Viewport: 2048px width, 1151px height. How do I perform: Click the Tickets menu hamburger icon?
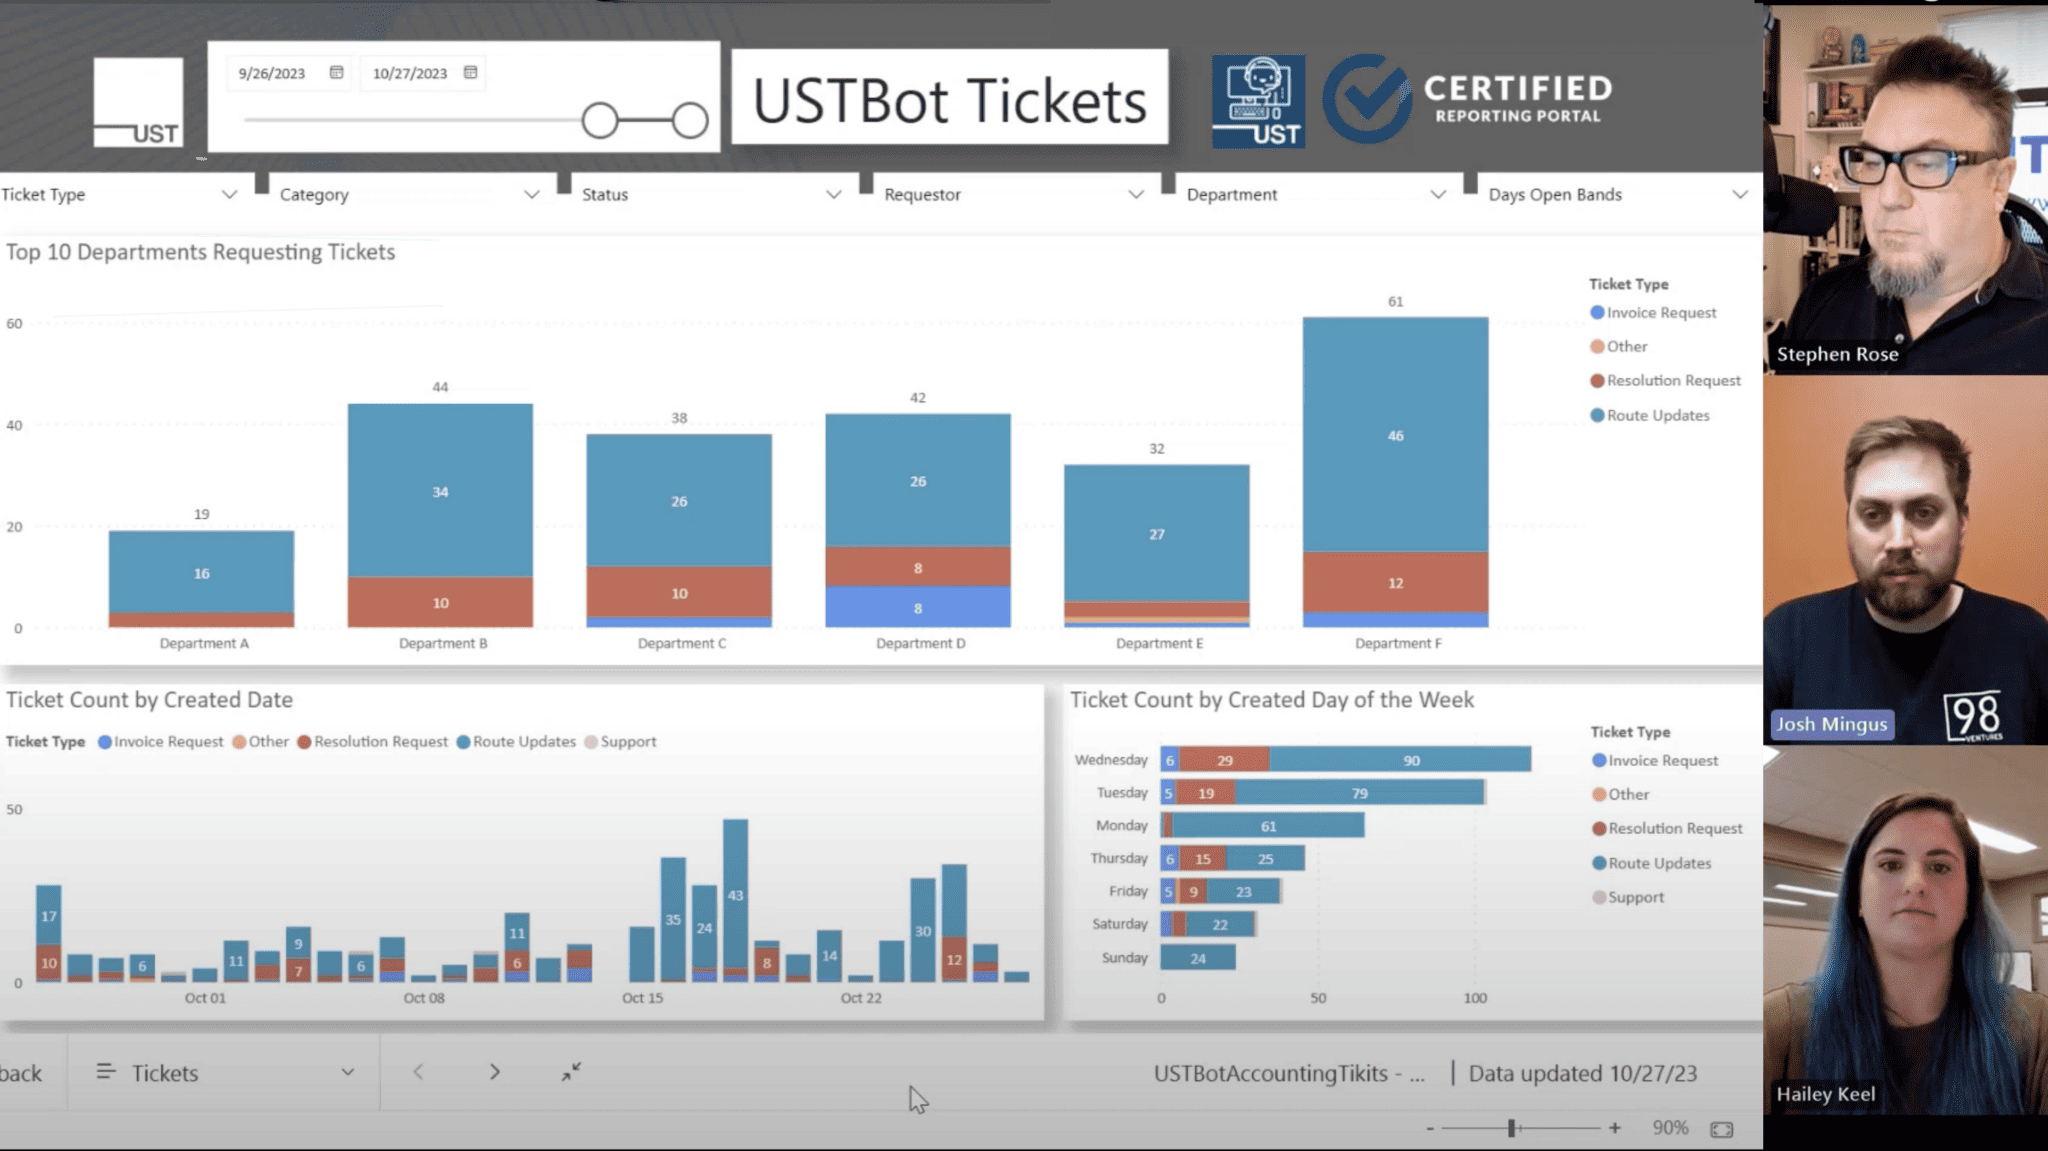coord(104,1072)
